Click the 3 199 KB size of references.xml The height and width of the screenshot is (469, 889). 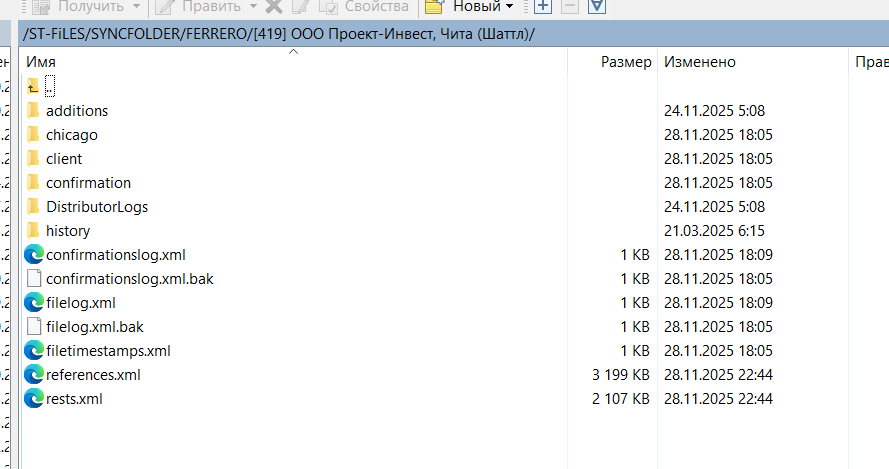point(621,375)
